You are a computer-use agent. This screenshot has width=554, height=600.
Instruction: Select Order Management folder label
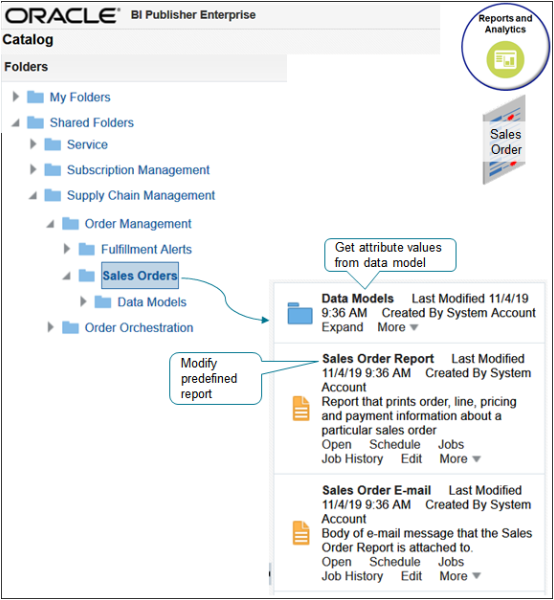138,223
